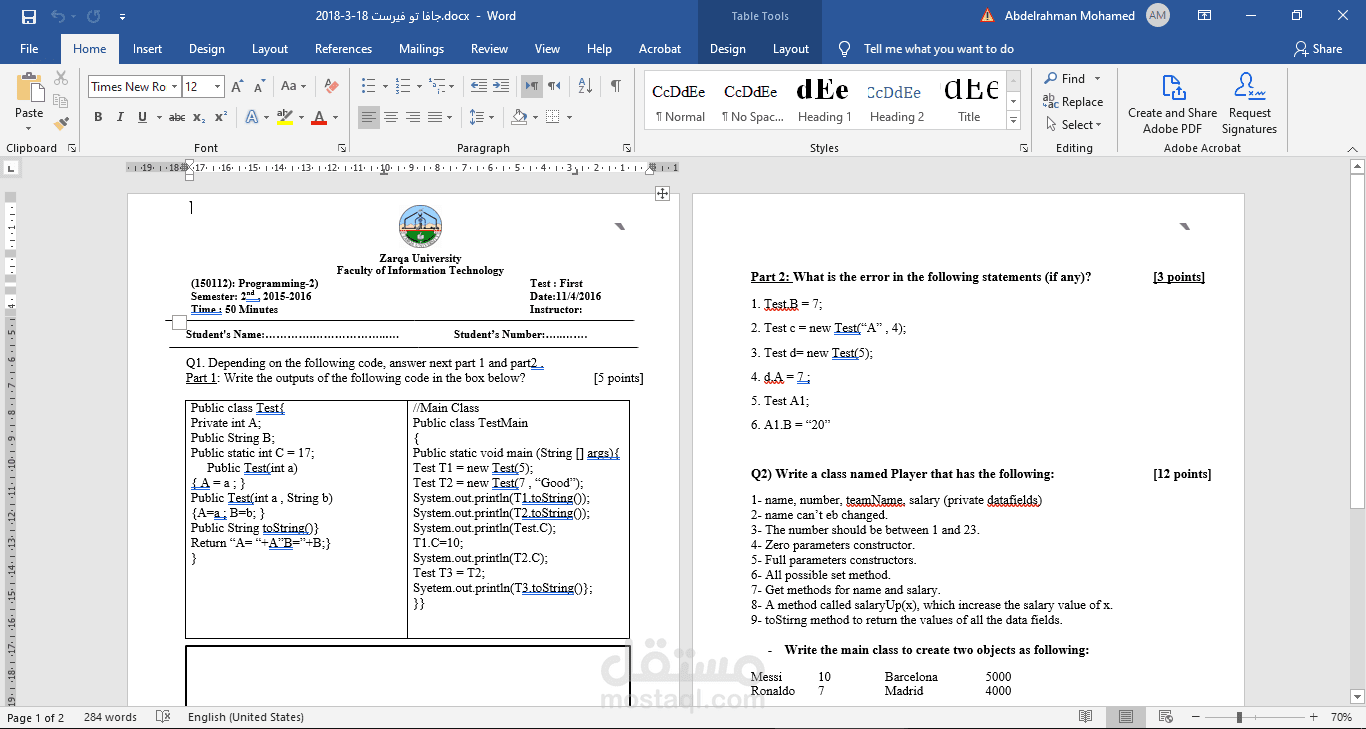Clear all formatting eraser icon
Image resolution: width=1366 pixels, height=729 pixels.
click(x=332, y=86)
